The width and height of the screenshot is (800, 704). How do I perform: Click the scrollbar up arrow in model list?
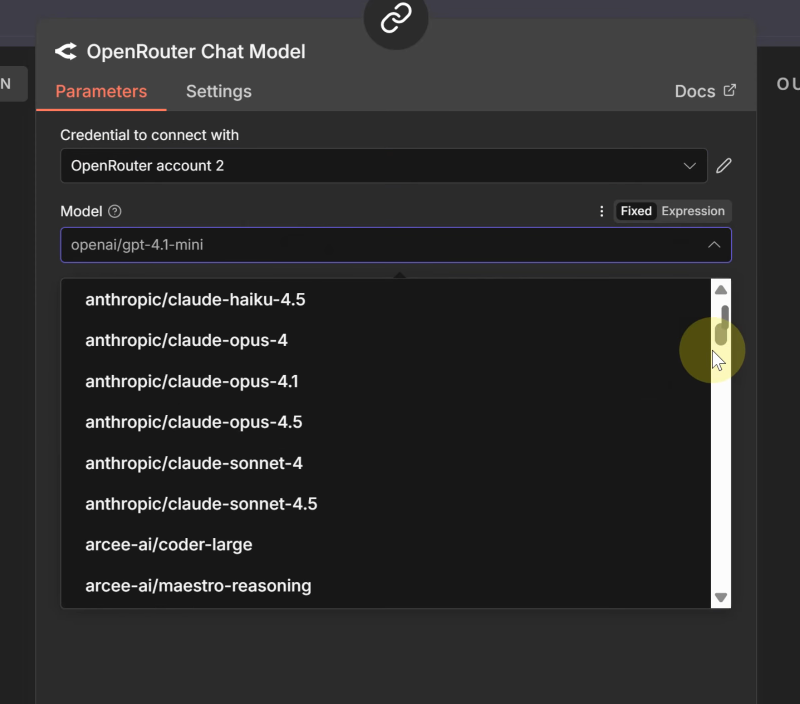(720, 290)
